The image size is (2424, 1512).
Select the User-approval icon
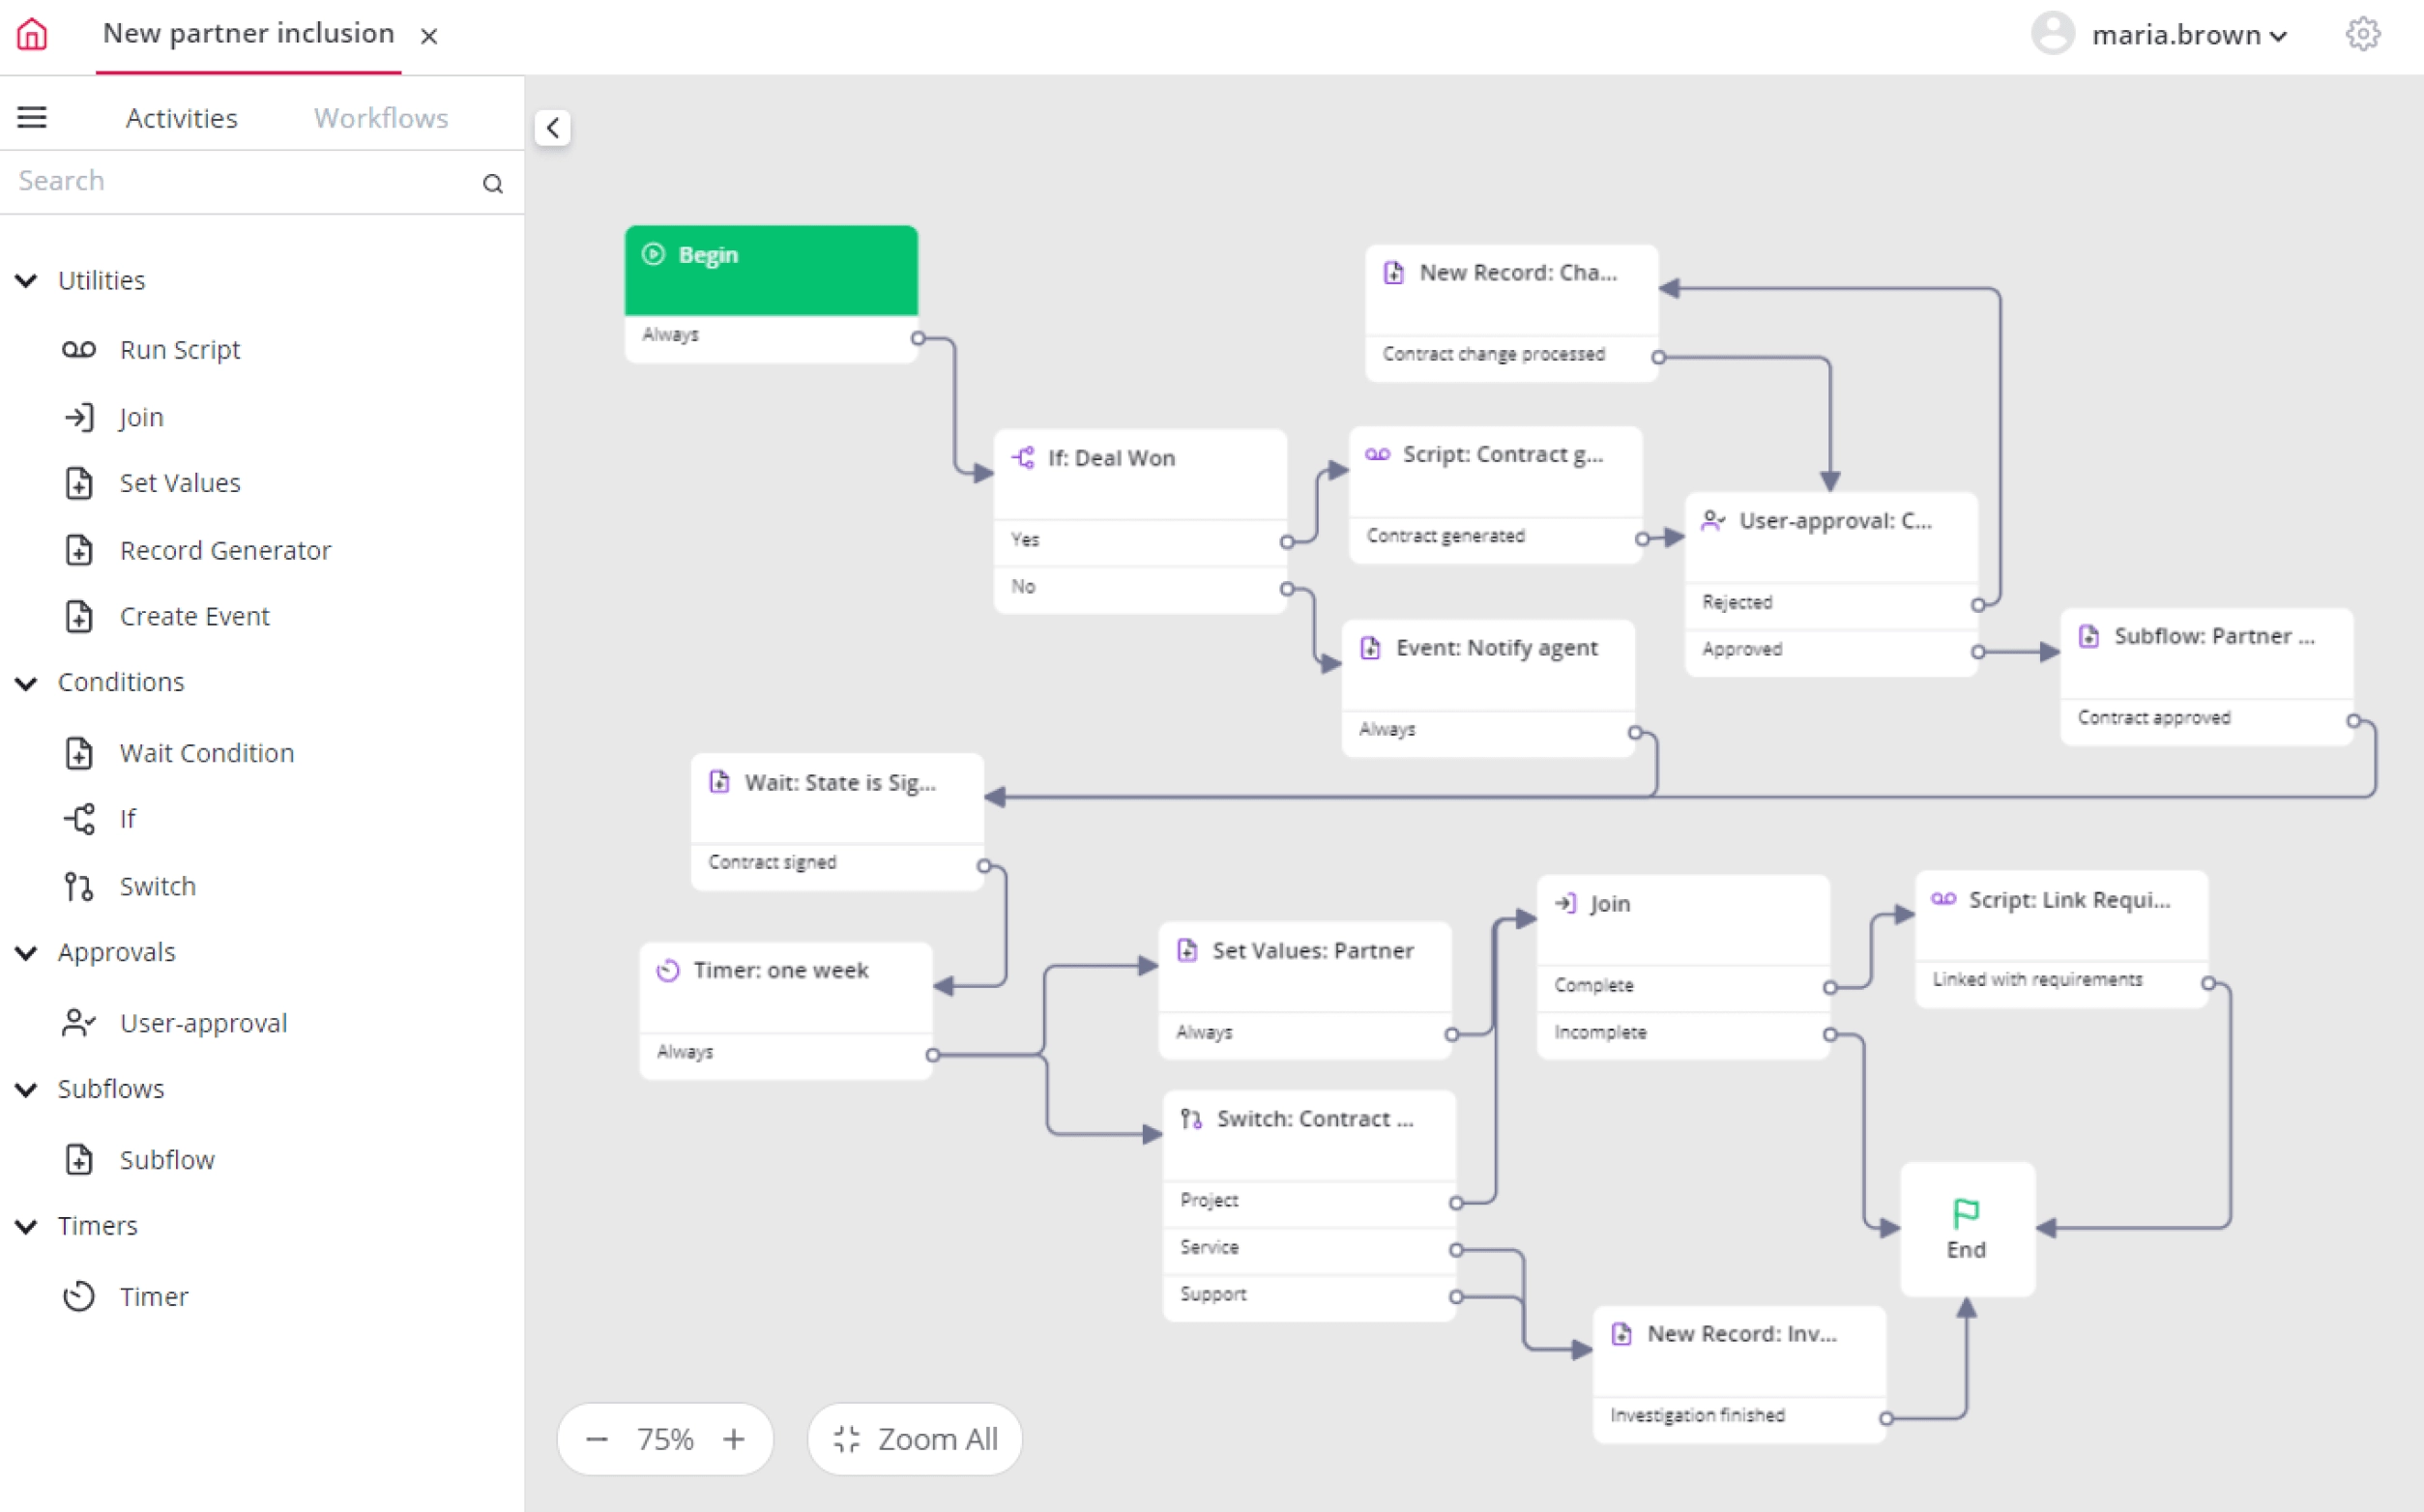80,1022
